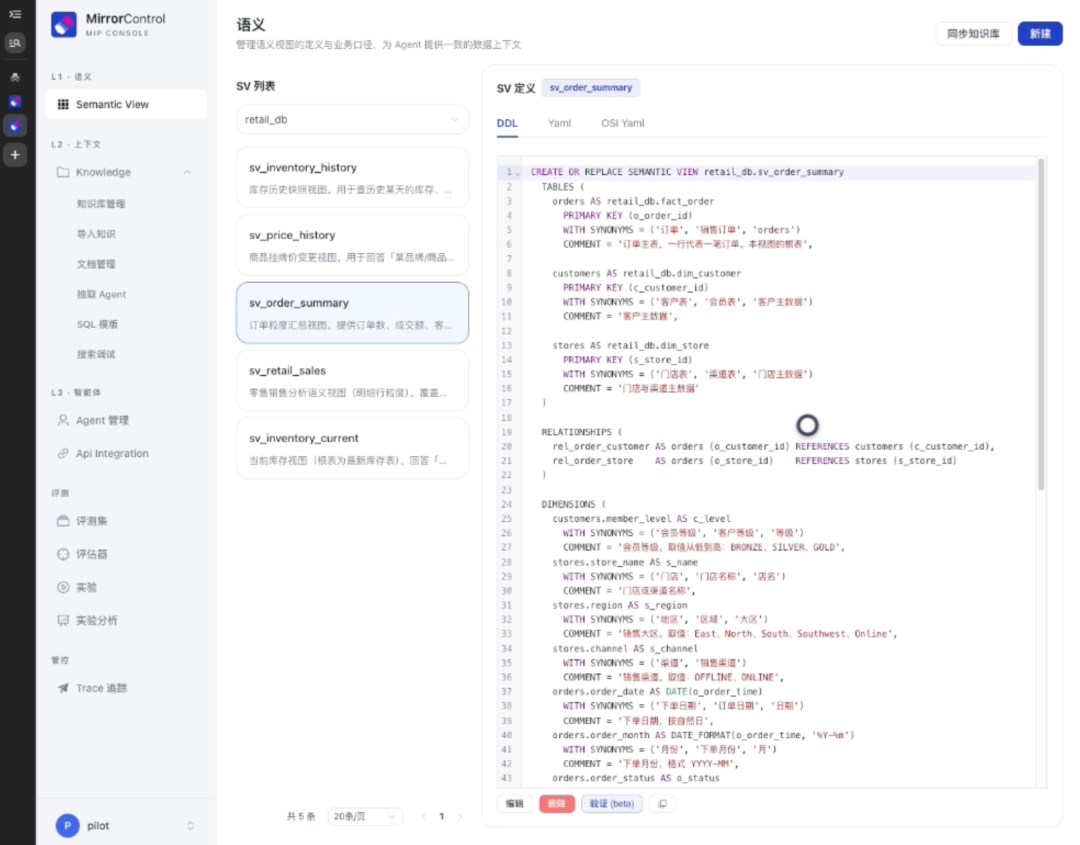Open the retail_db database dropdown
The height and width of the screenshot is (845, 1080).
click(352, 120)
